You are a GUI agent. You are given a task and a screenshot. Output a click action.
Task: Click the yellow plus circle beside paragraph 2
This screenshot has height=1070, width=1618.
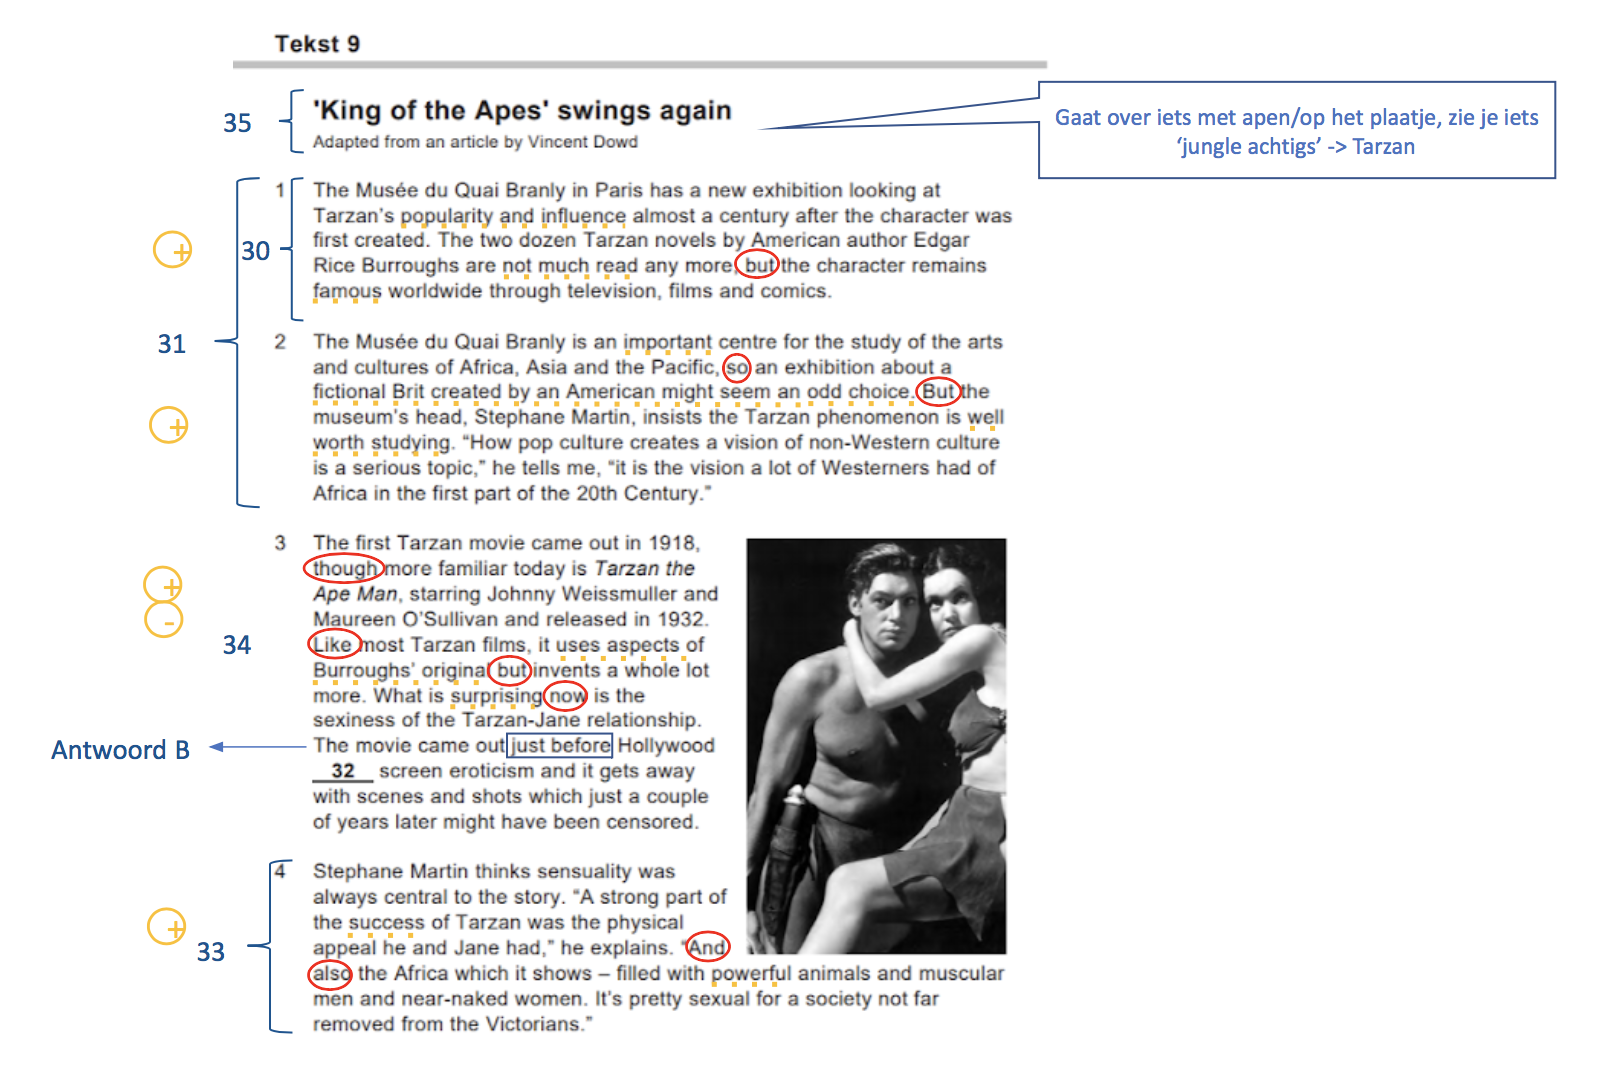[x=169, y=425]
